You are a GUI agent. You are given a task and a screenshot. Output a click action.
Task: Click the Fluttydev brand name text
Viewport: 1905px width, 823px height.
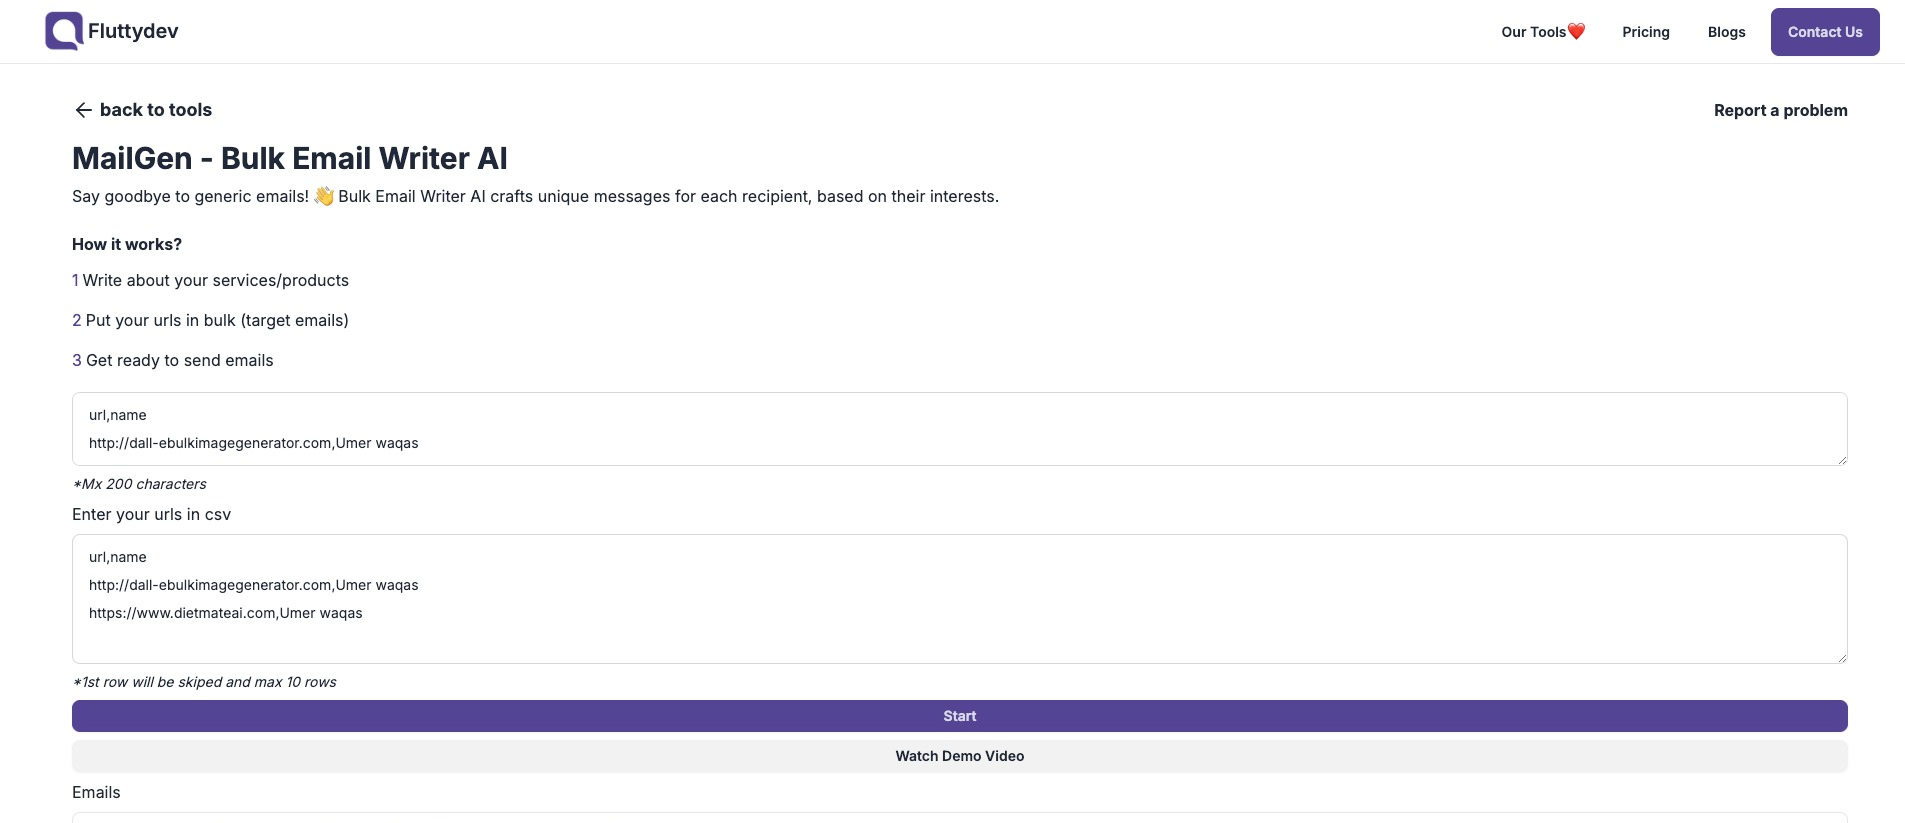click(133, 31)
